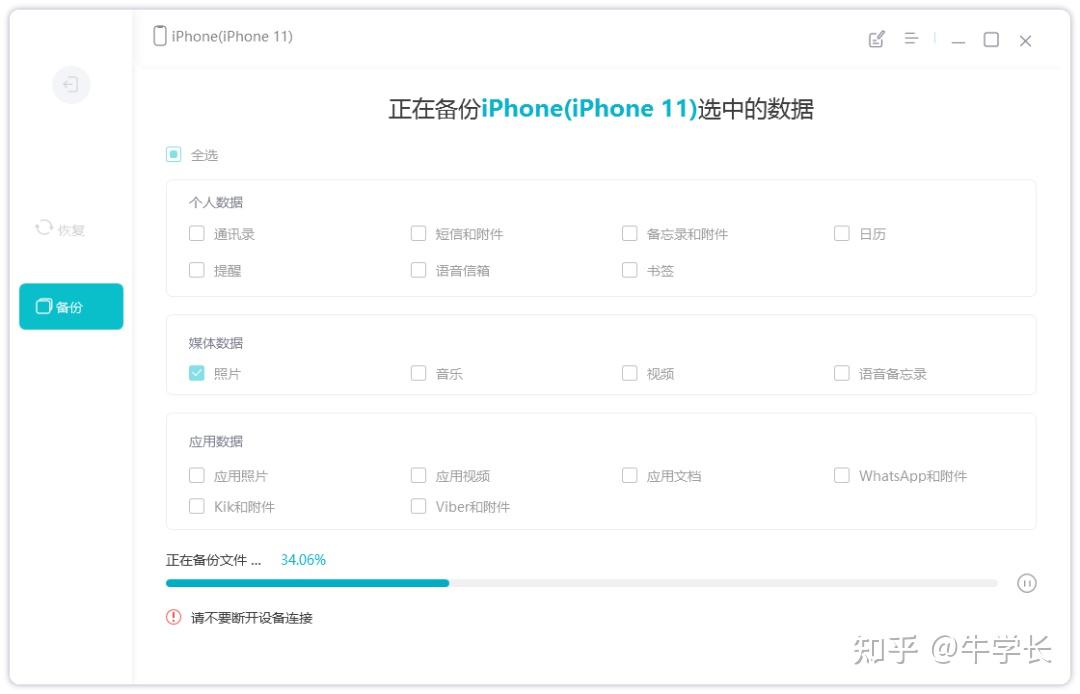Screen dimensions: 1080x694
Task: Click the iPhone device icon in the title bar
Action: [160, 36]
